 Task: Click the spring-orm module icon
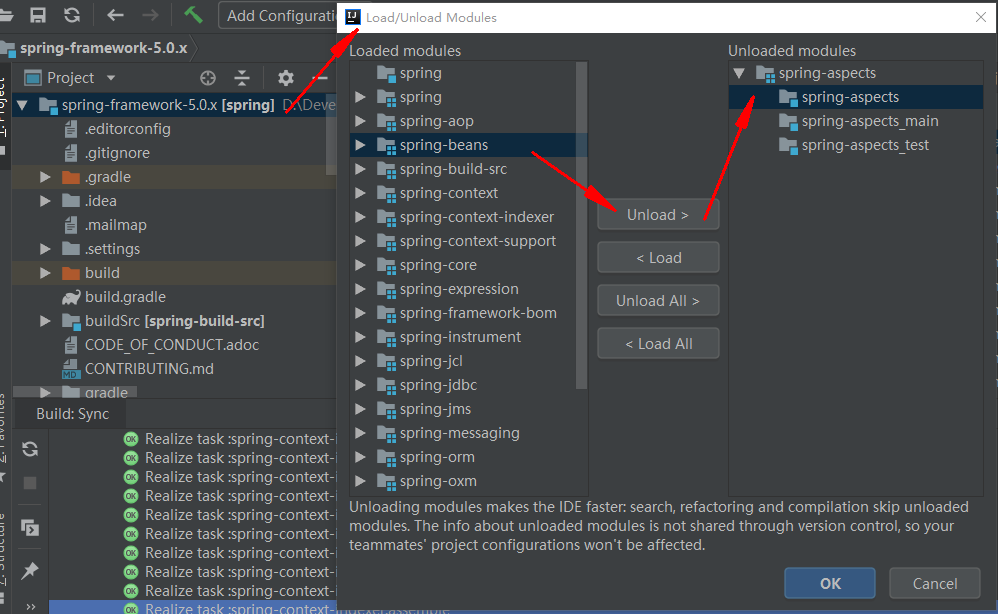point(386,457)
